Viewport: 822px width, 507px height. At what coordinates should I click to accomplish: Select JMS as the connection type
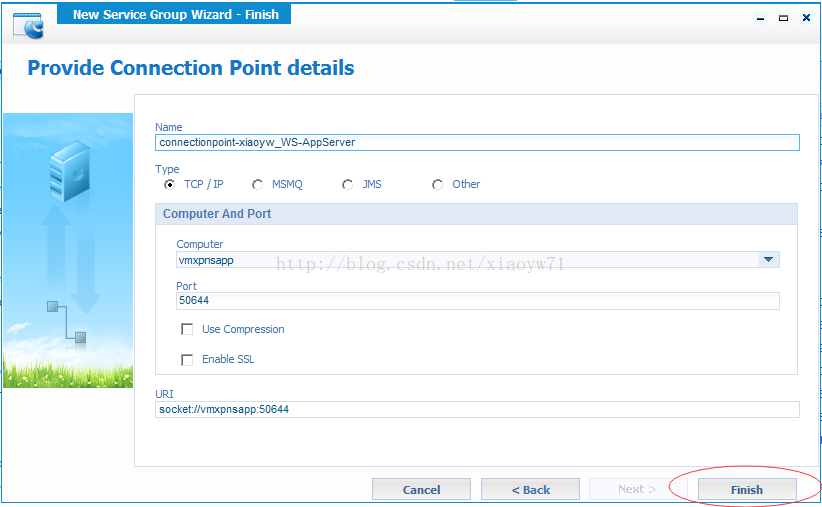348,185
